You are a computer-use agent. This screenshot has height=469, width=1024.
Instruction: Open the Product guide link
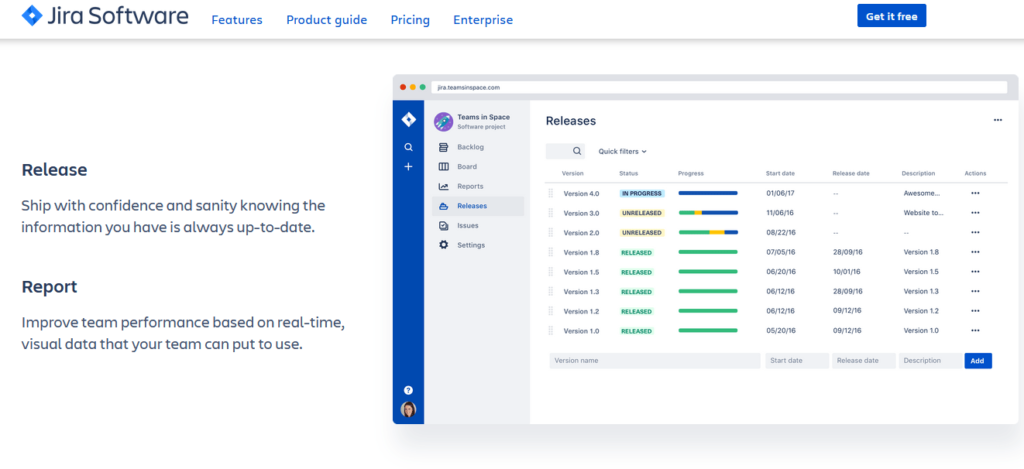tap(327, 20)
